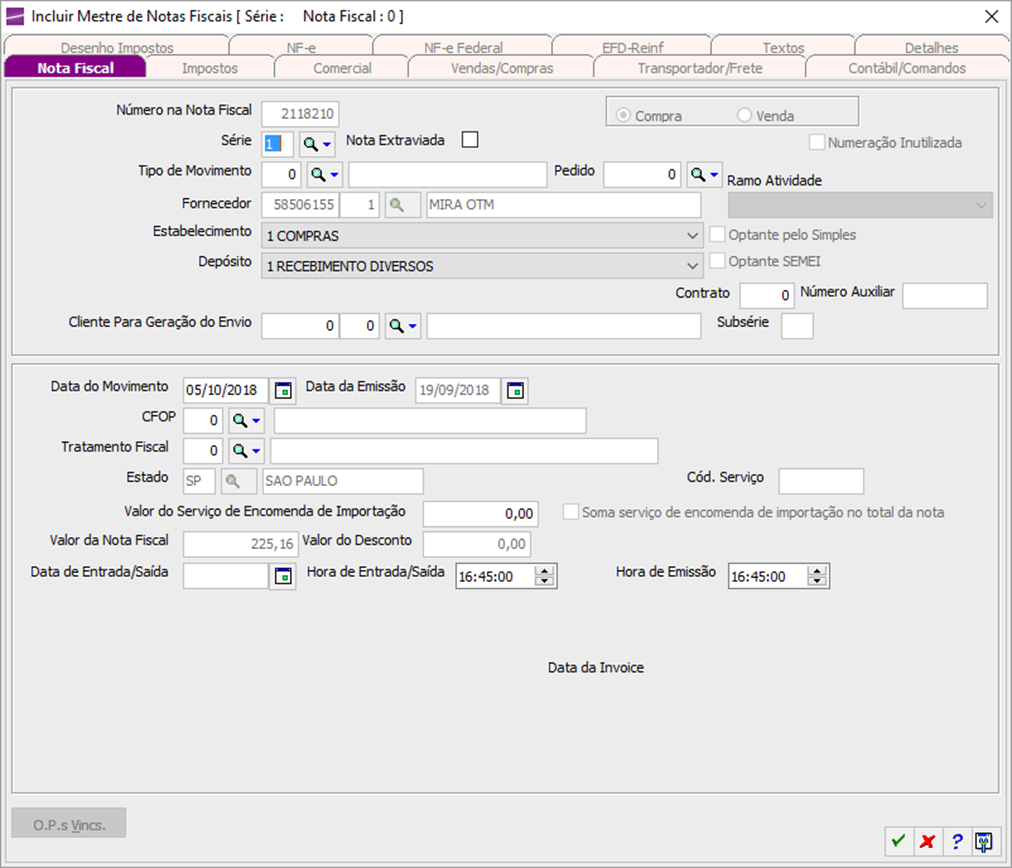Viewport: 1012px width, 868px height.
Task: Click the Cód. Serviço input field
Action: (x=820, y=481)
